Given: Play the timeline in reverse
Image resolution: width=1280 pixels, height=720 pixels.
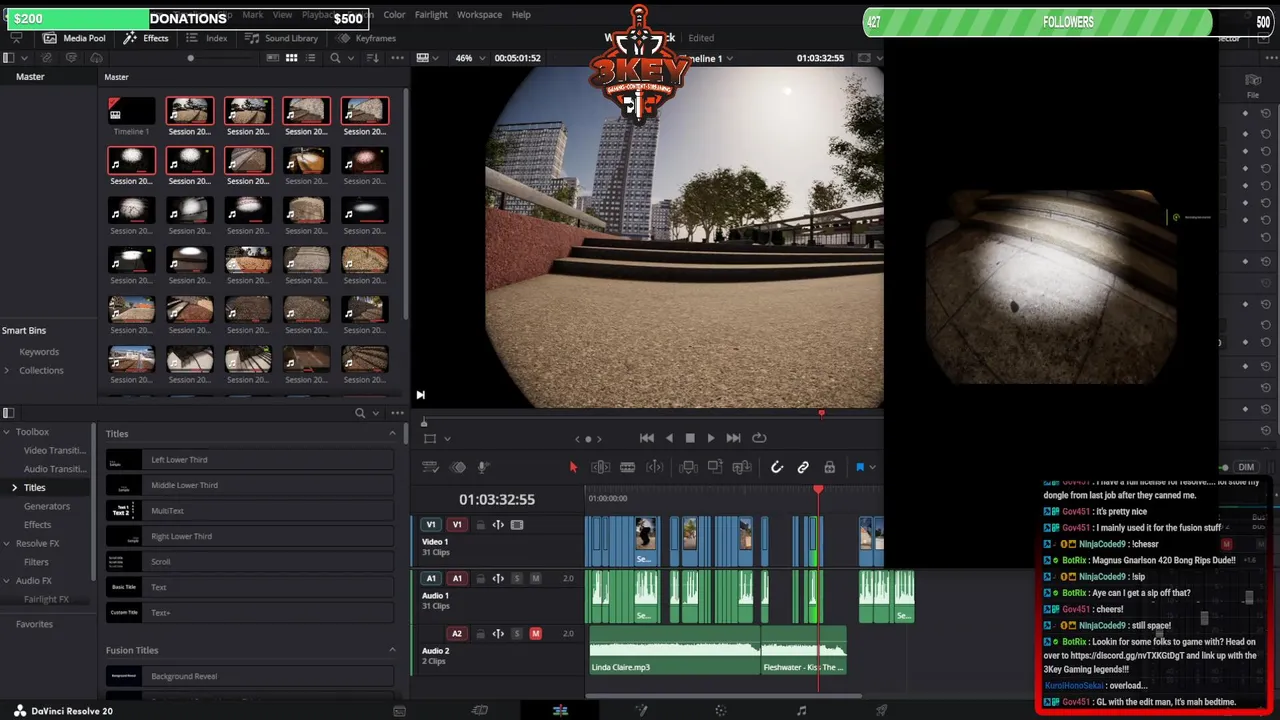Looking at the screenshot, I should pyautogui.click(x=669, y=438).
